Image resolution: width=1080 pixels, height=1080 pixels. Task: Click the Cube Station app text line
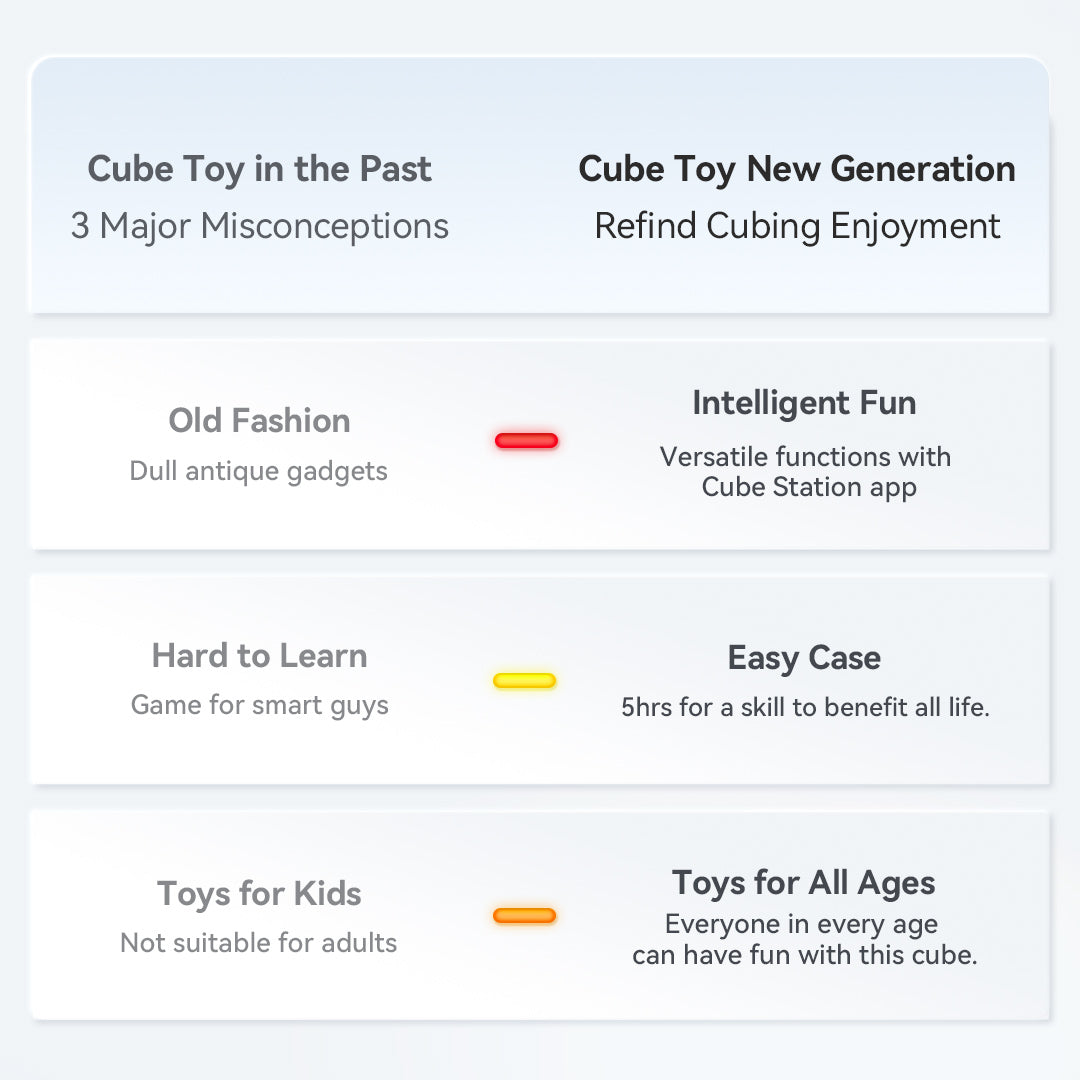[x=809, y=488]
